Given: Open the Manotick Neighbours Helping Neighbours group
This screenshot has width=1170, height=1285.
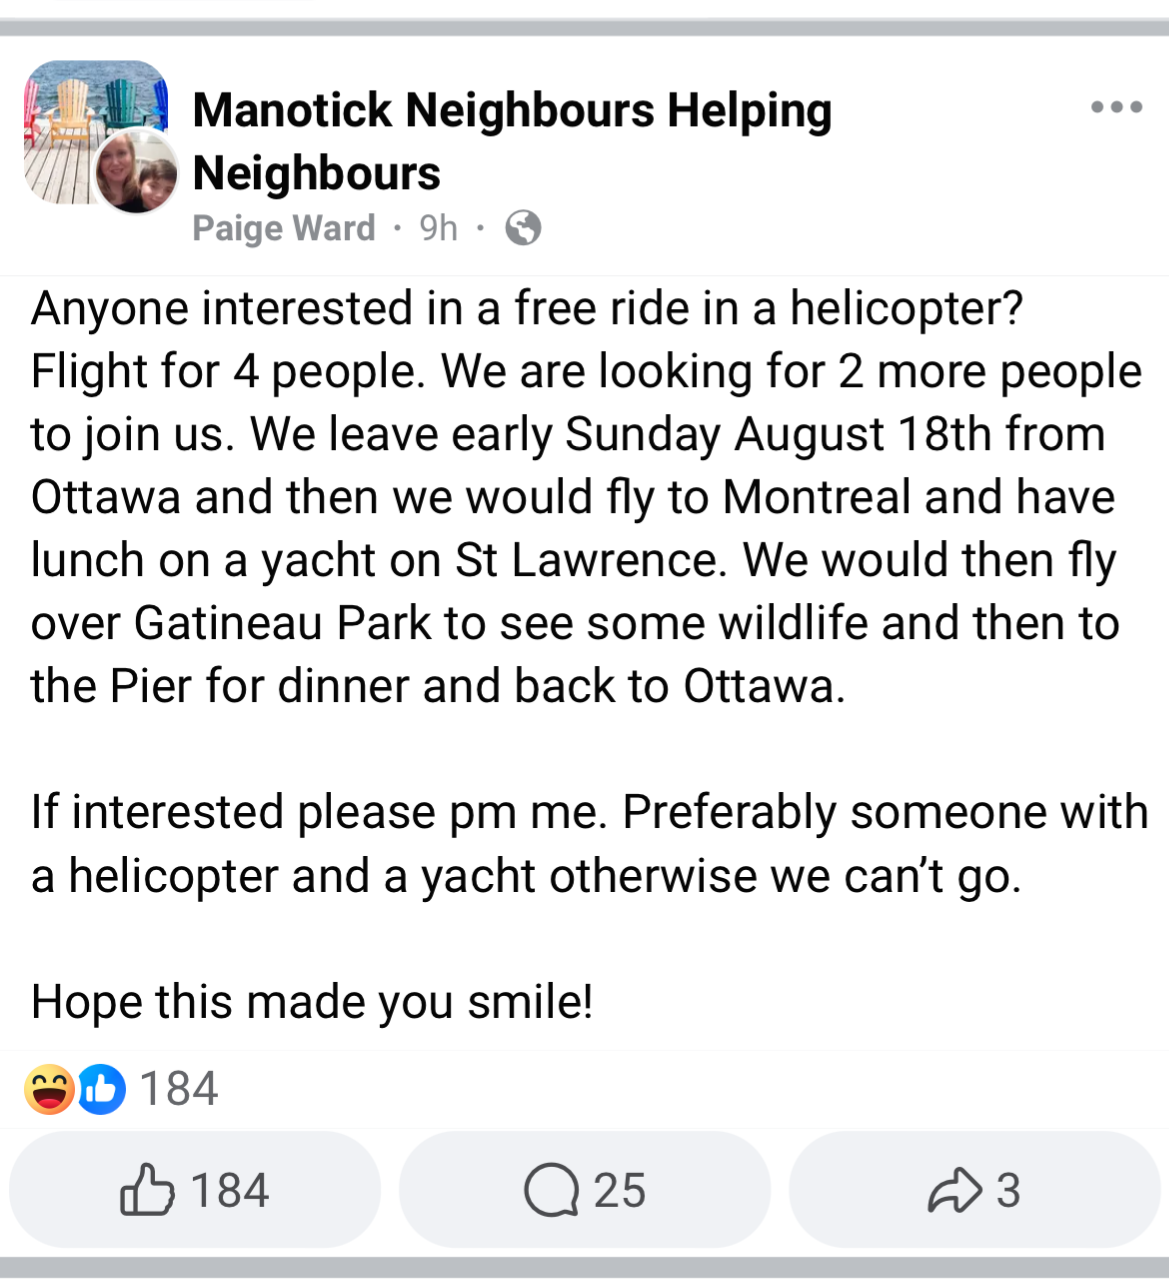Looking at the screenshot, I should pos(512,141).
